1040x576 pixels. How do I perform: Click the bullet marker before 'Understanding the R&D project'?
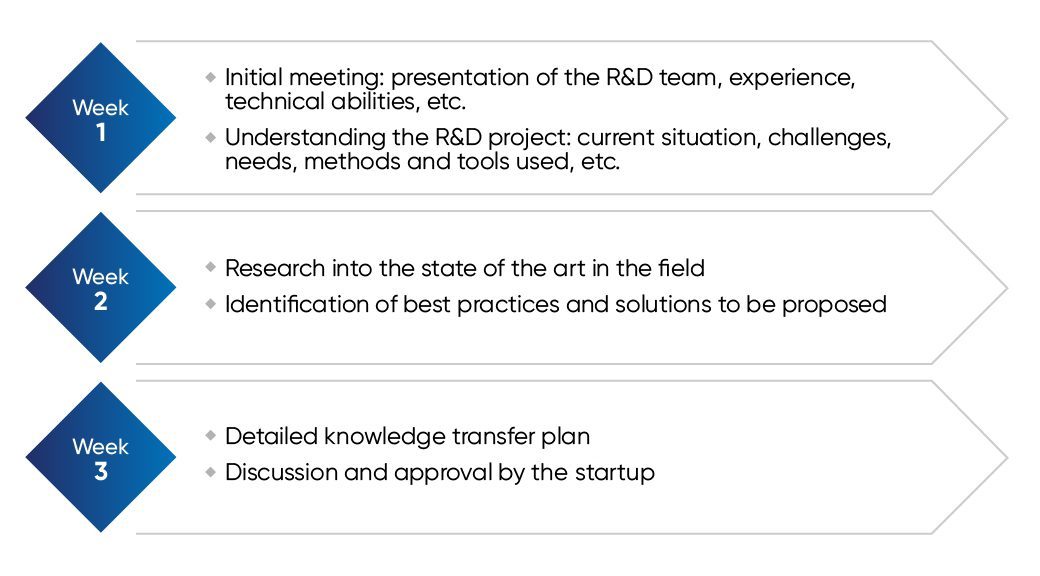tap(210, 137)
